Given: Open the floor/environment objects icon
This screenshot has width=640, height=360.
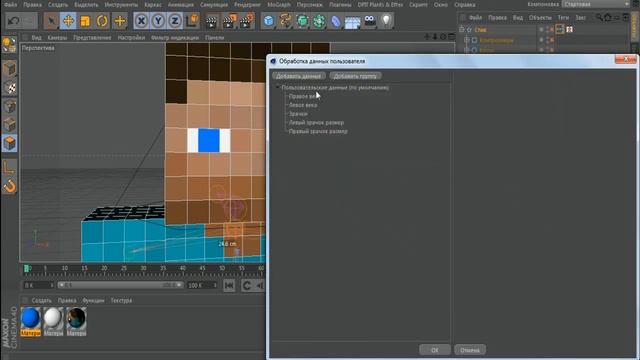Looking at the screenshot, I should [x=352, y=21].
